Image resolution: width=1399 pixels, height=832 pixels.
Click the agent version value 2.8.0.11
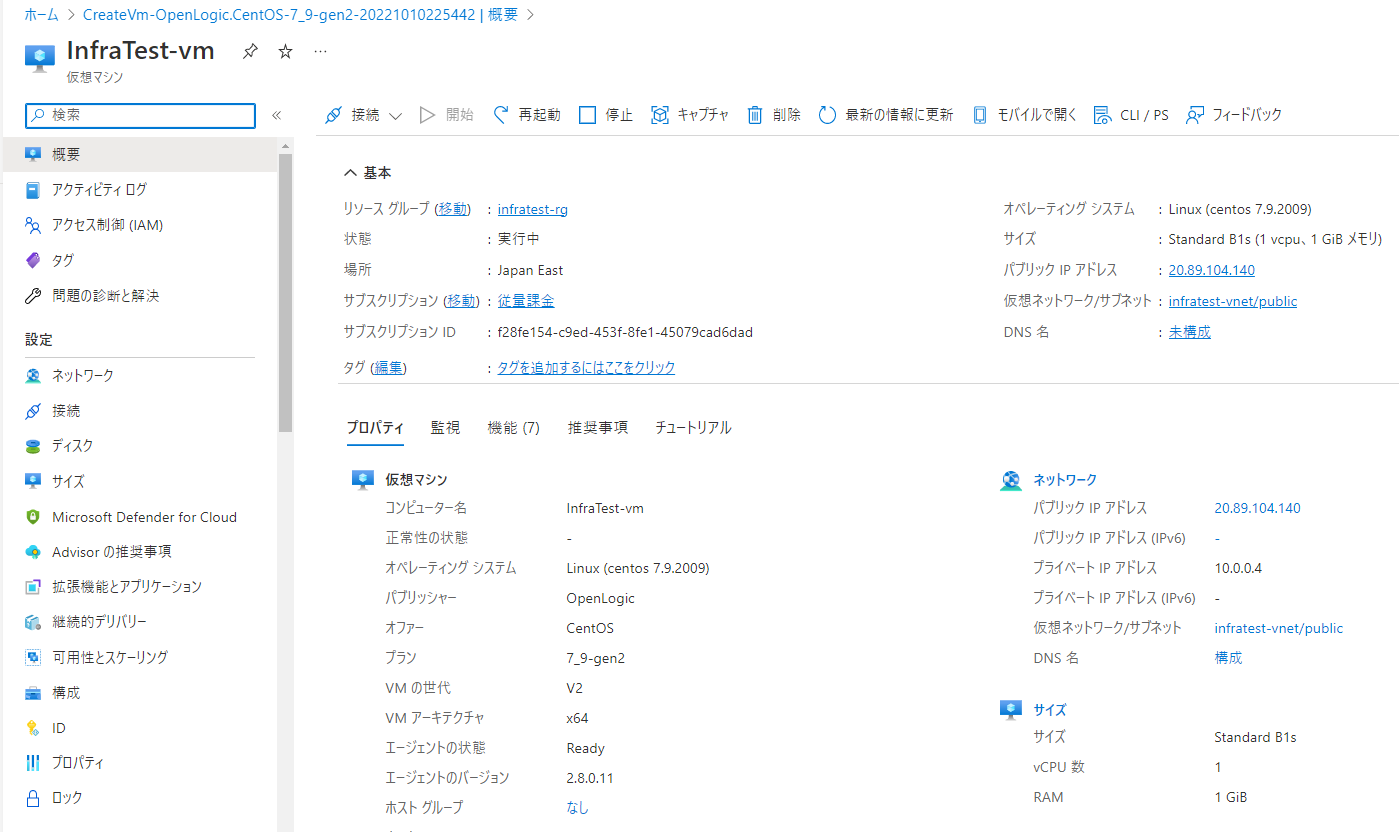tap(590, 777)
